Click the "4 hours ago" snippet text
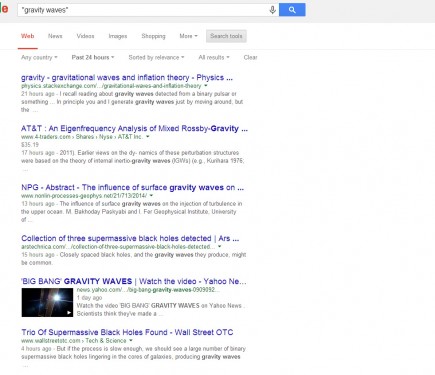 coord(36,349)
